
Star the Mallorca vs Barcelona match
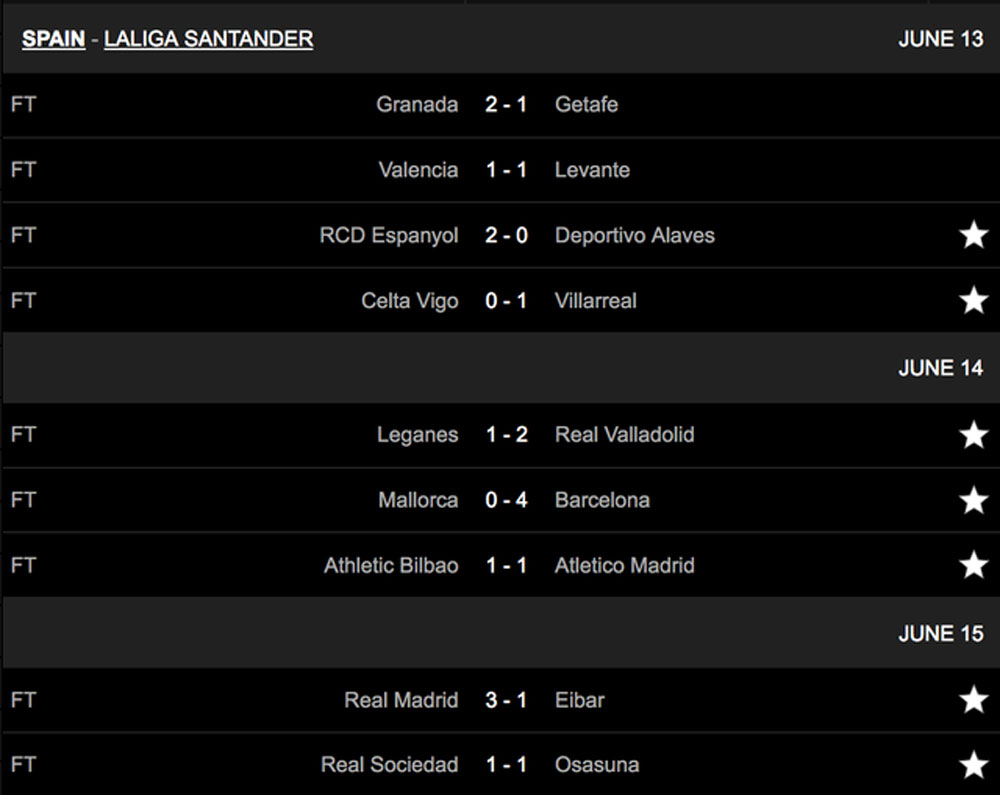pos(973,500)
